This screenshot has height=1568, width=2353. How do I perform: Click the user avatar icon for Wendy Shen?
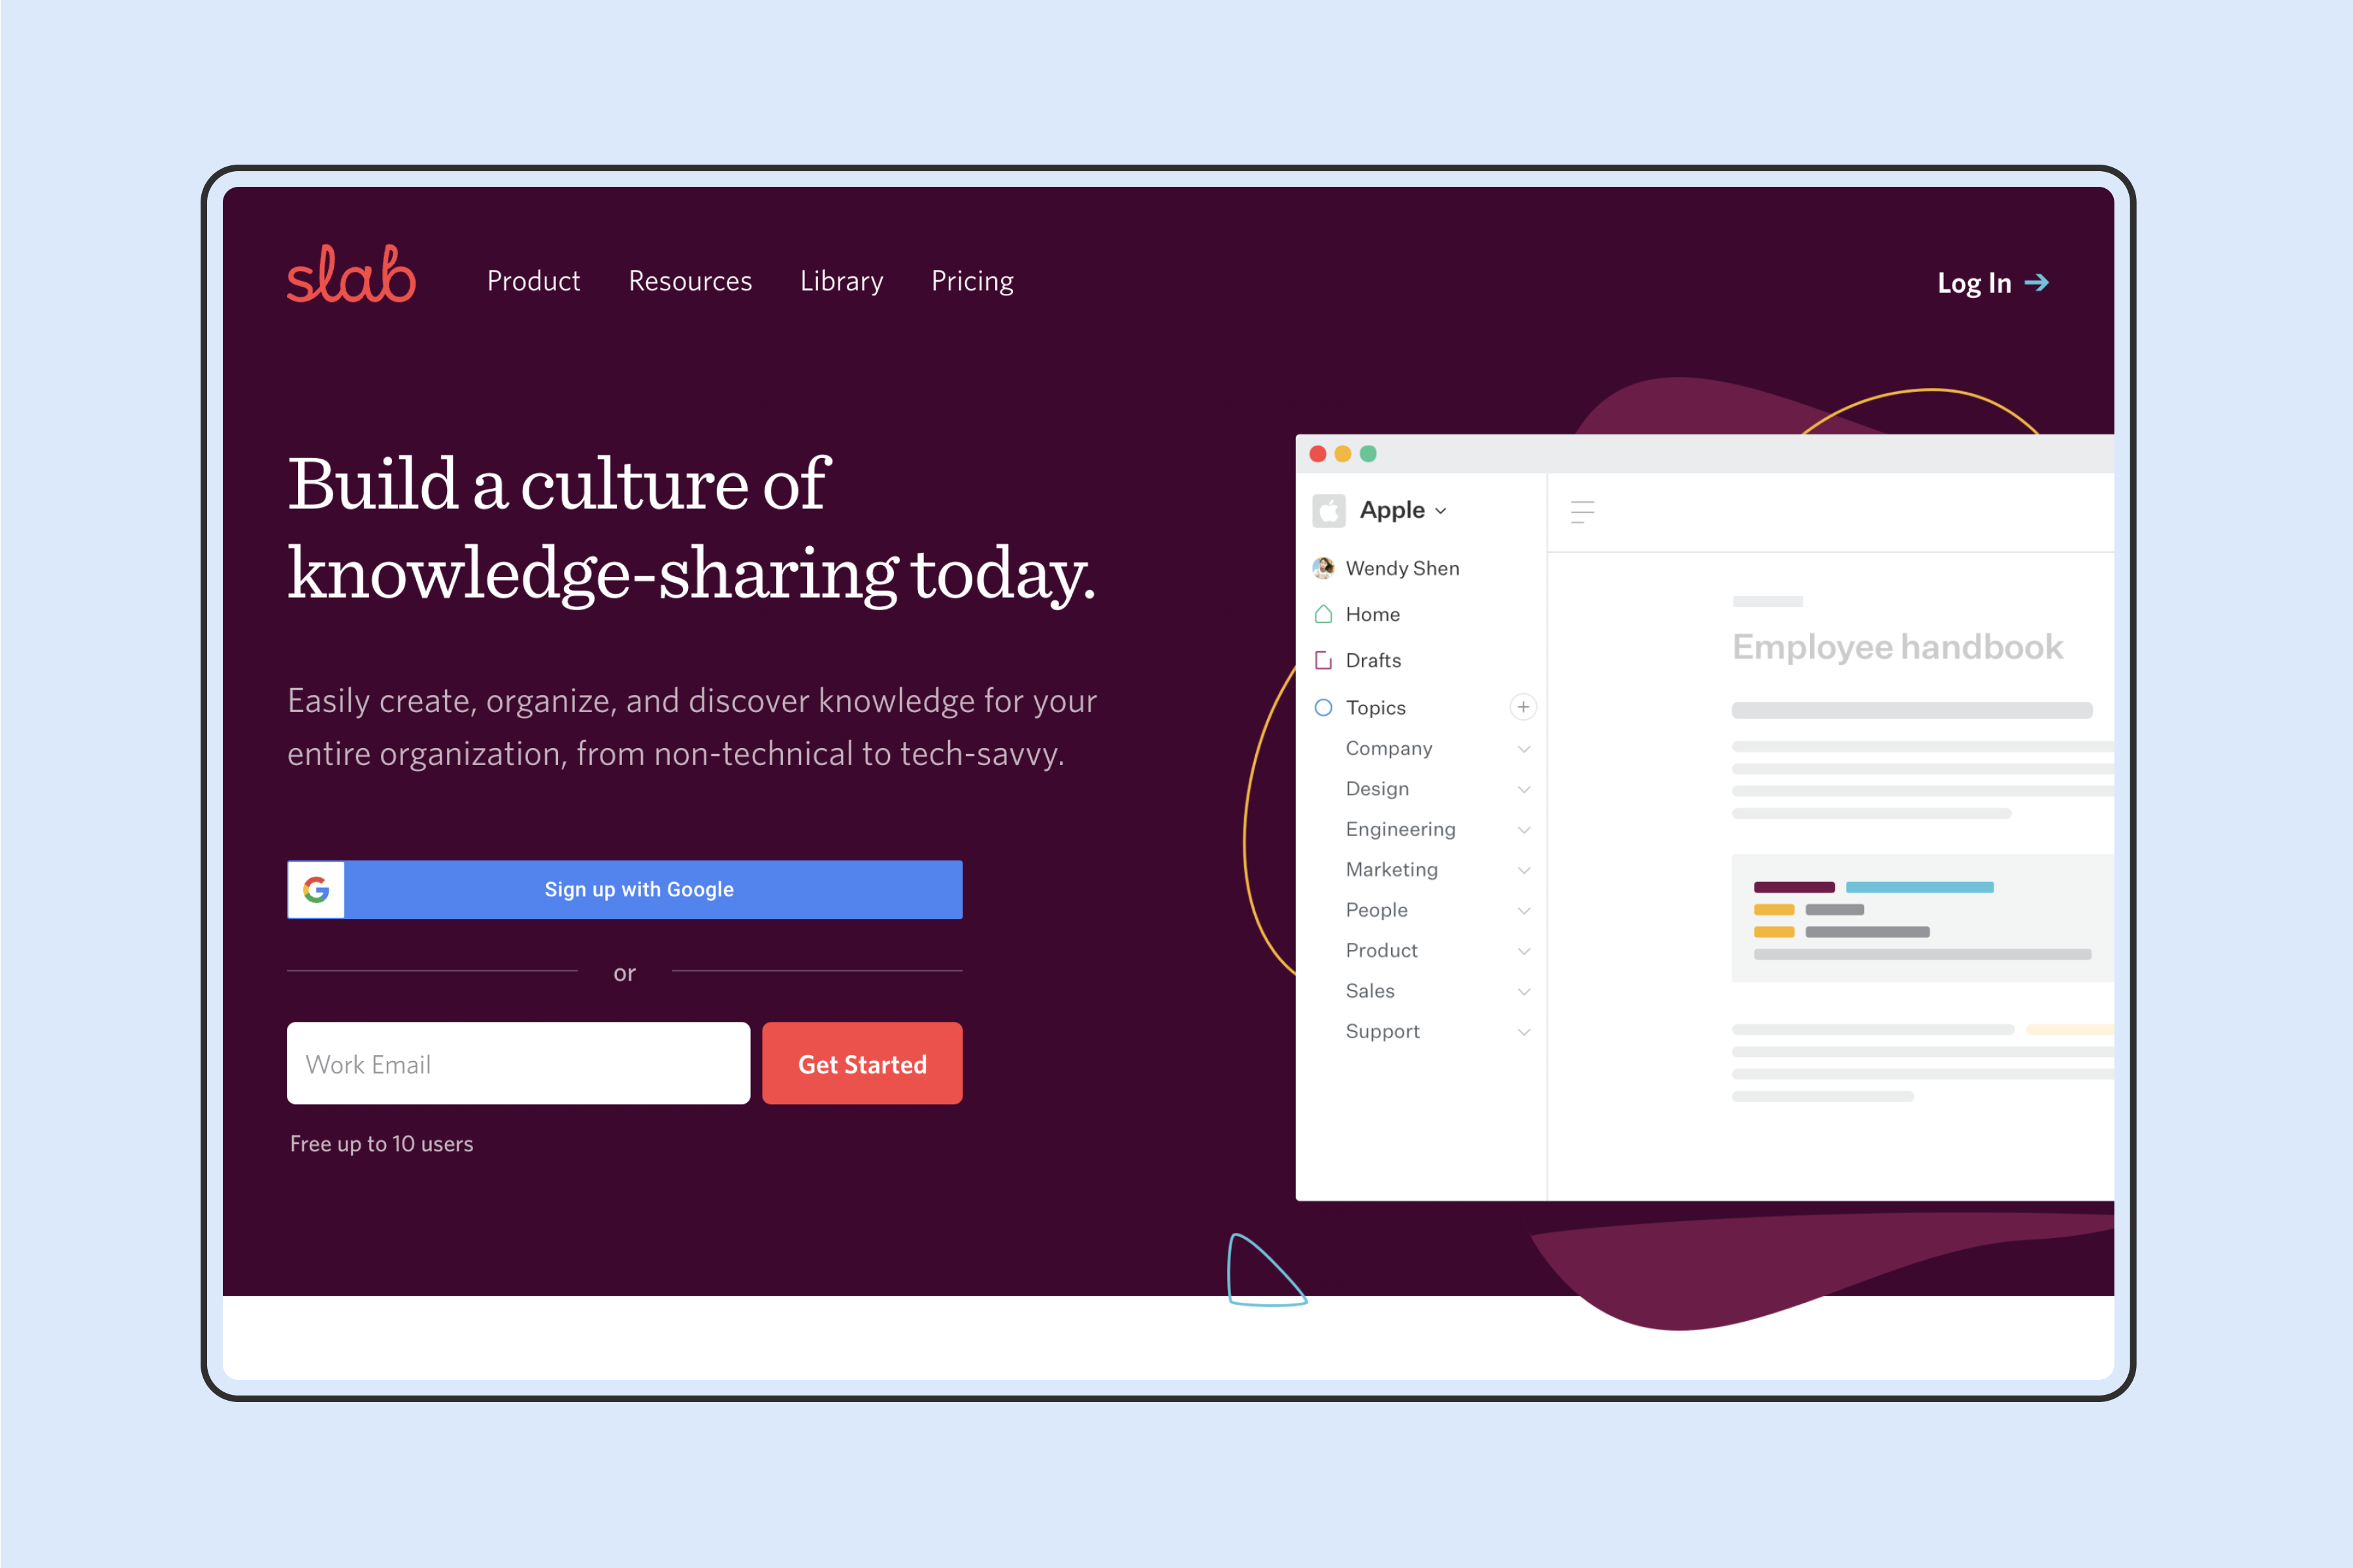coord(1326,567)
